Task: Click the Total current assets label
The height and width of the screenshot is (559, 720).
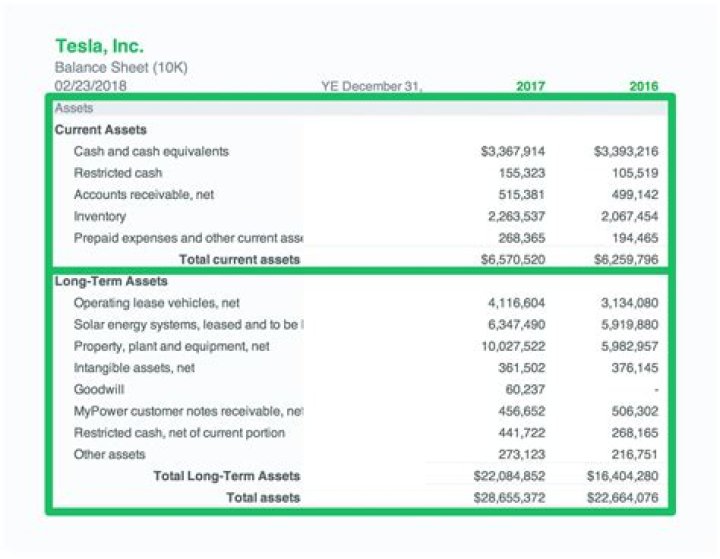Action: pyautogui.click(x=239, y=260)
